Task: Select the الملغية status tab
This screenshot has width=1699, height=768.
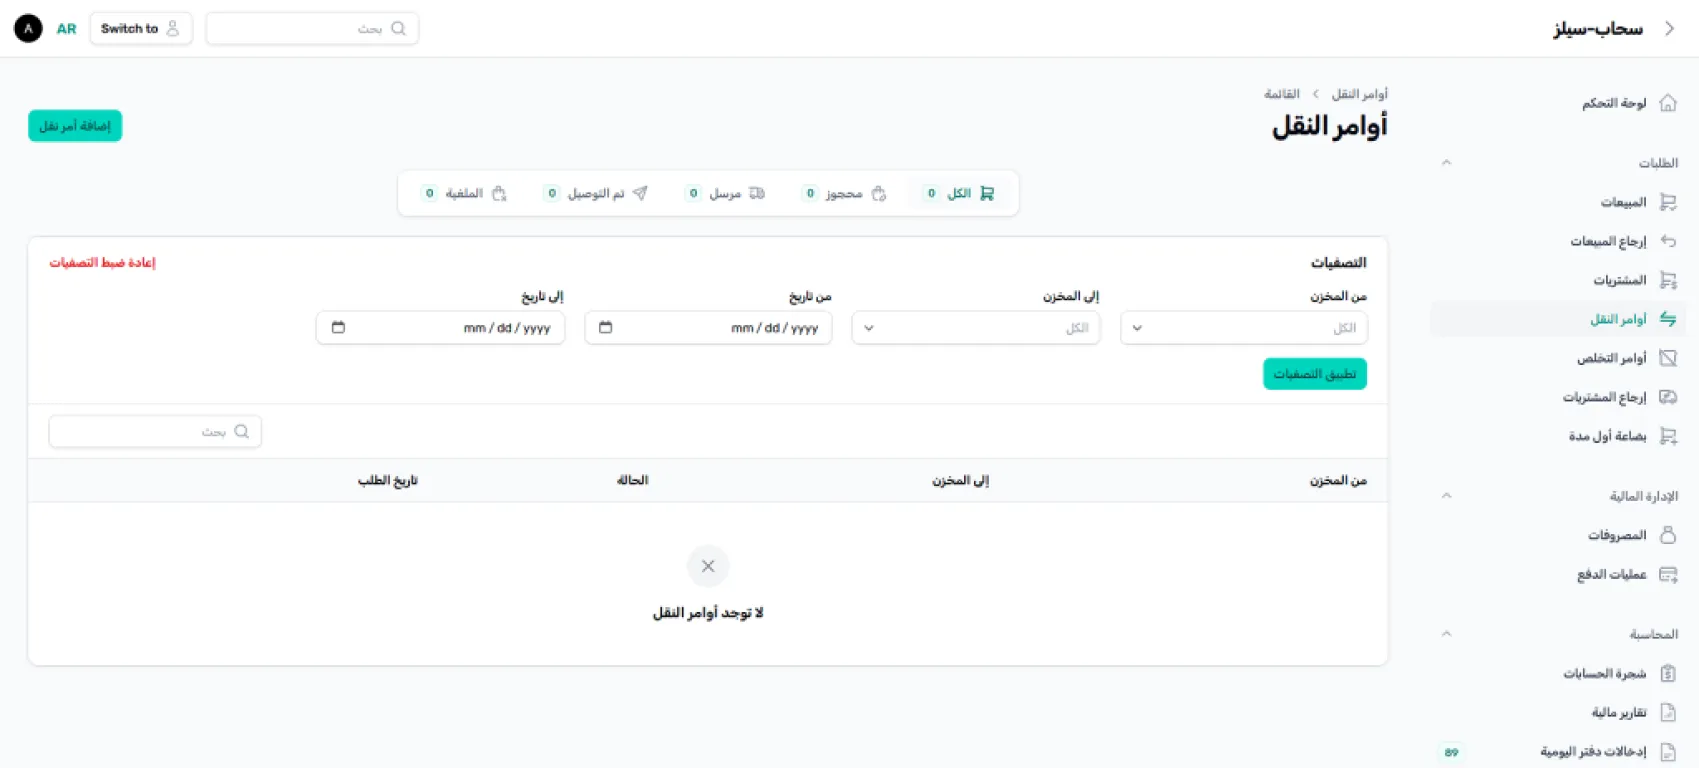Action: 465,193
